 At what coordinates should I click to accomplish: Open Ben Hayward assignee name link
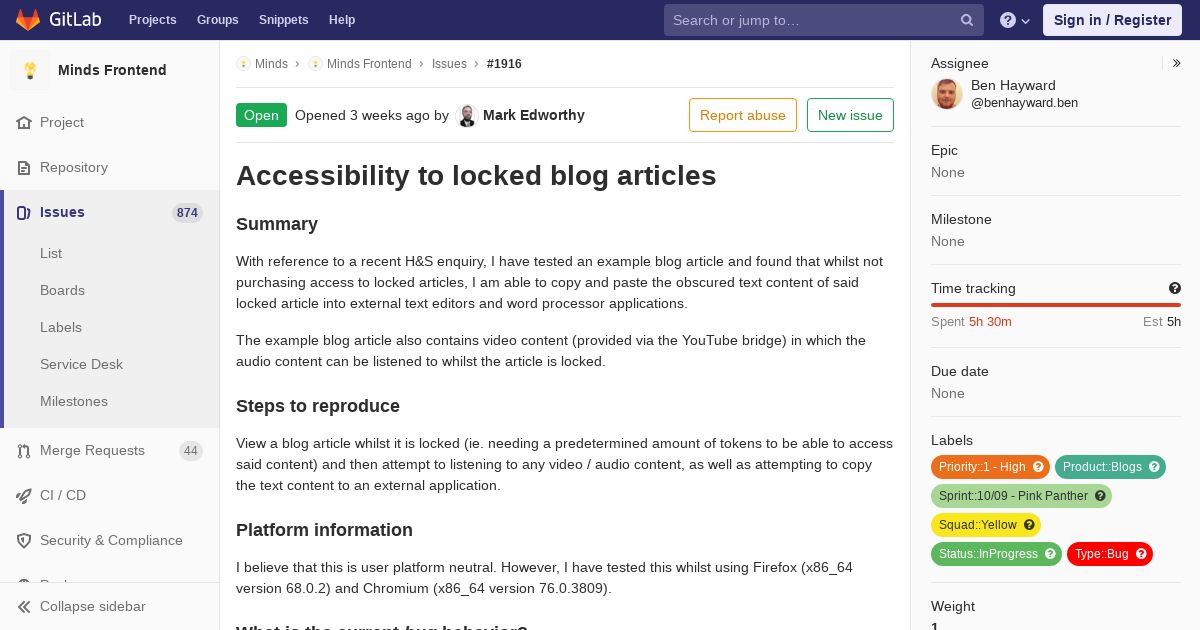click(x=1013, y=85)
